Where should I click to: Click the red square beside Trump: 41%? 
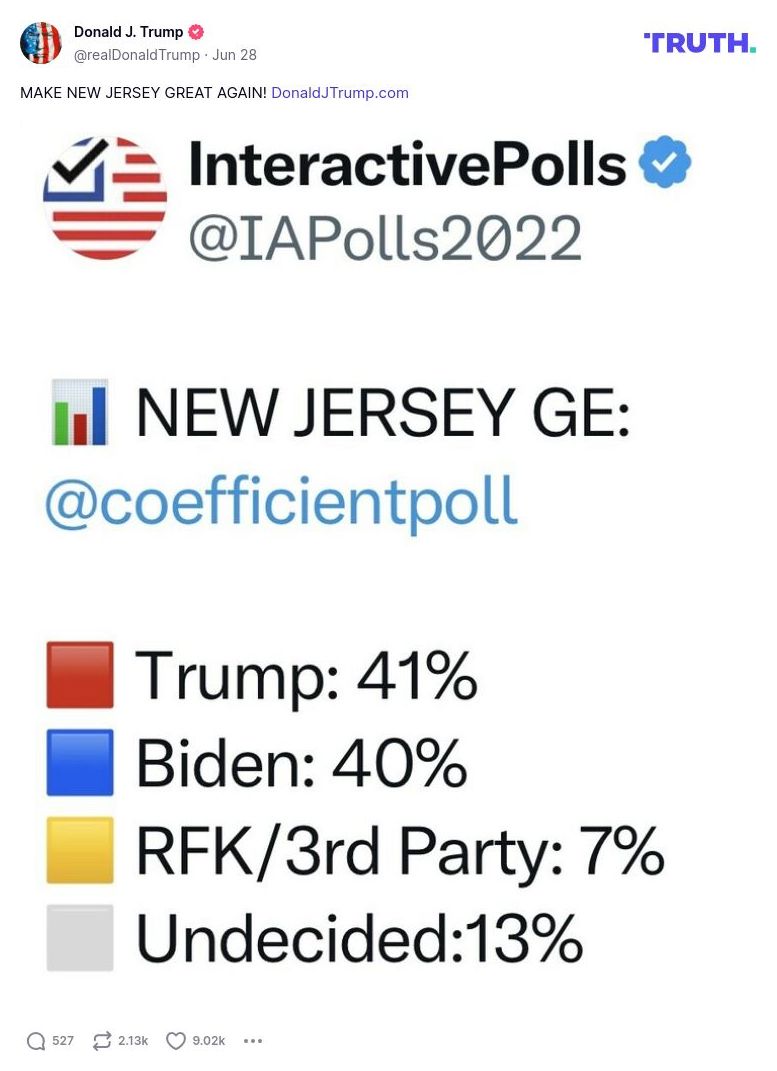80,675
